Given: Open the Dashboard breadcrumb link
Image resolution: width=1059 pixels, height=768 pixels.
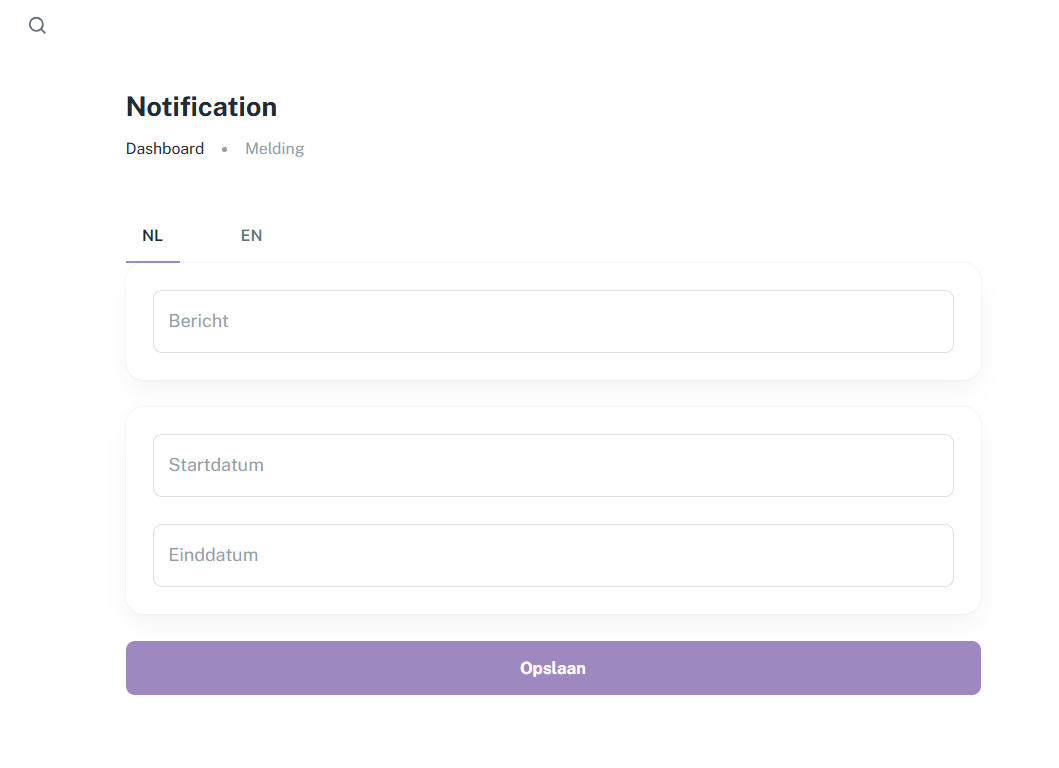Looking at the screenshot, I should (x=165, y=149).
